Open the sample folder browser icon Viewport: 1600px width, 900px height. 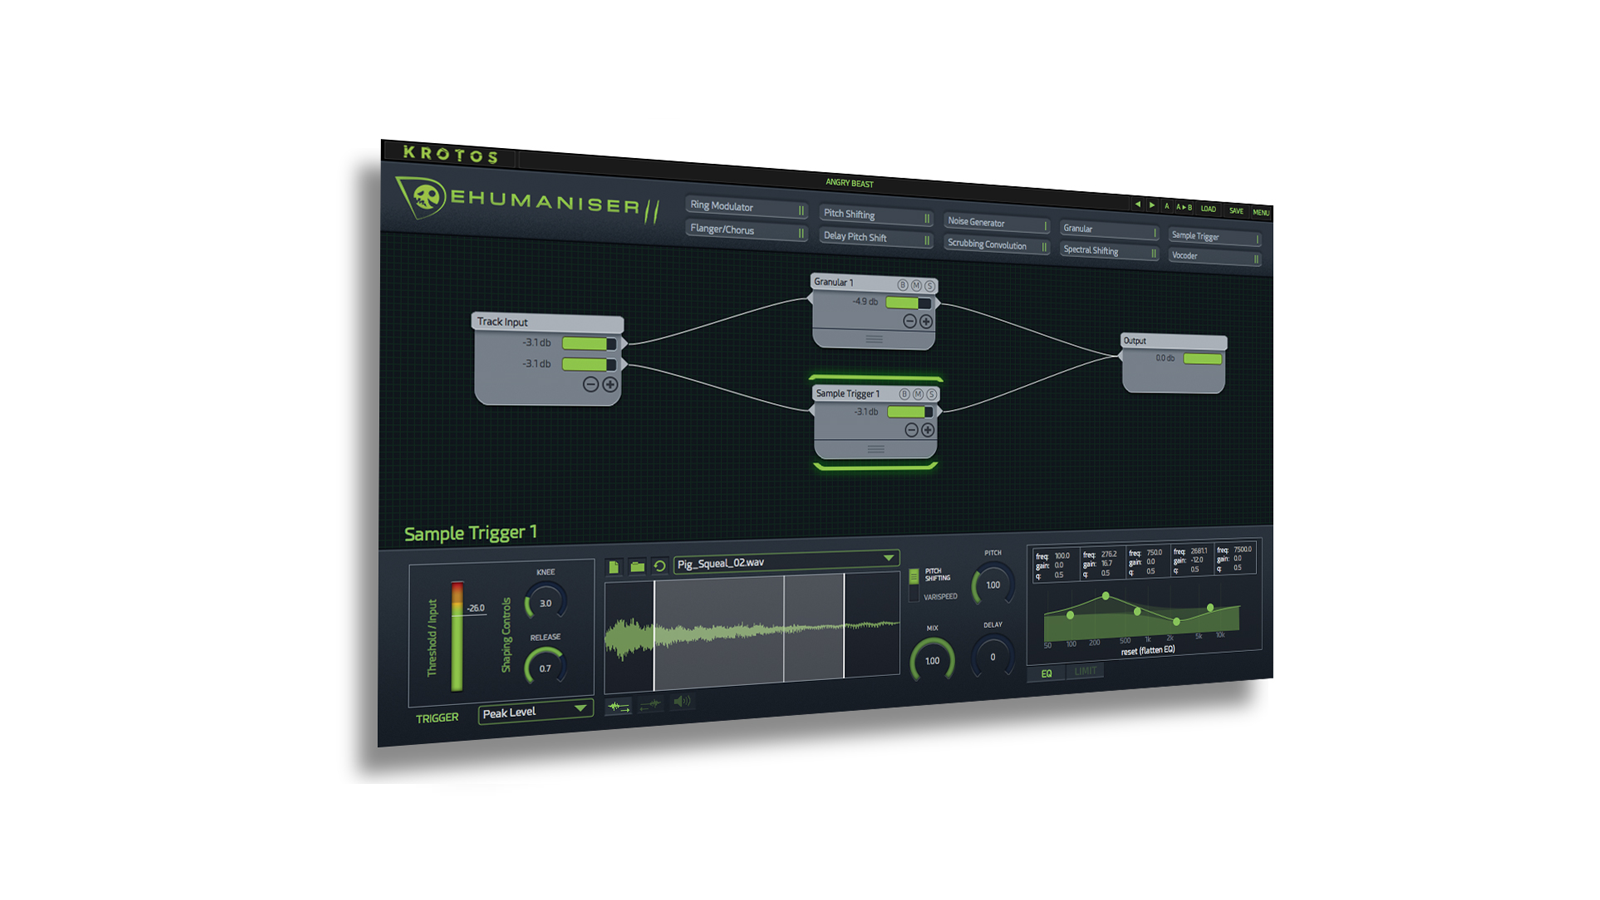pos(637,566)
